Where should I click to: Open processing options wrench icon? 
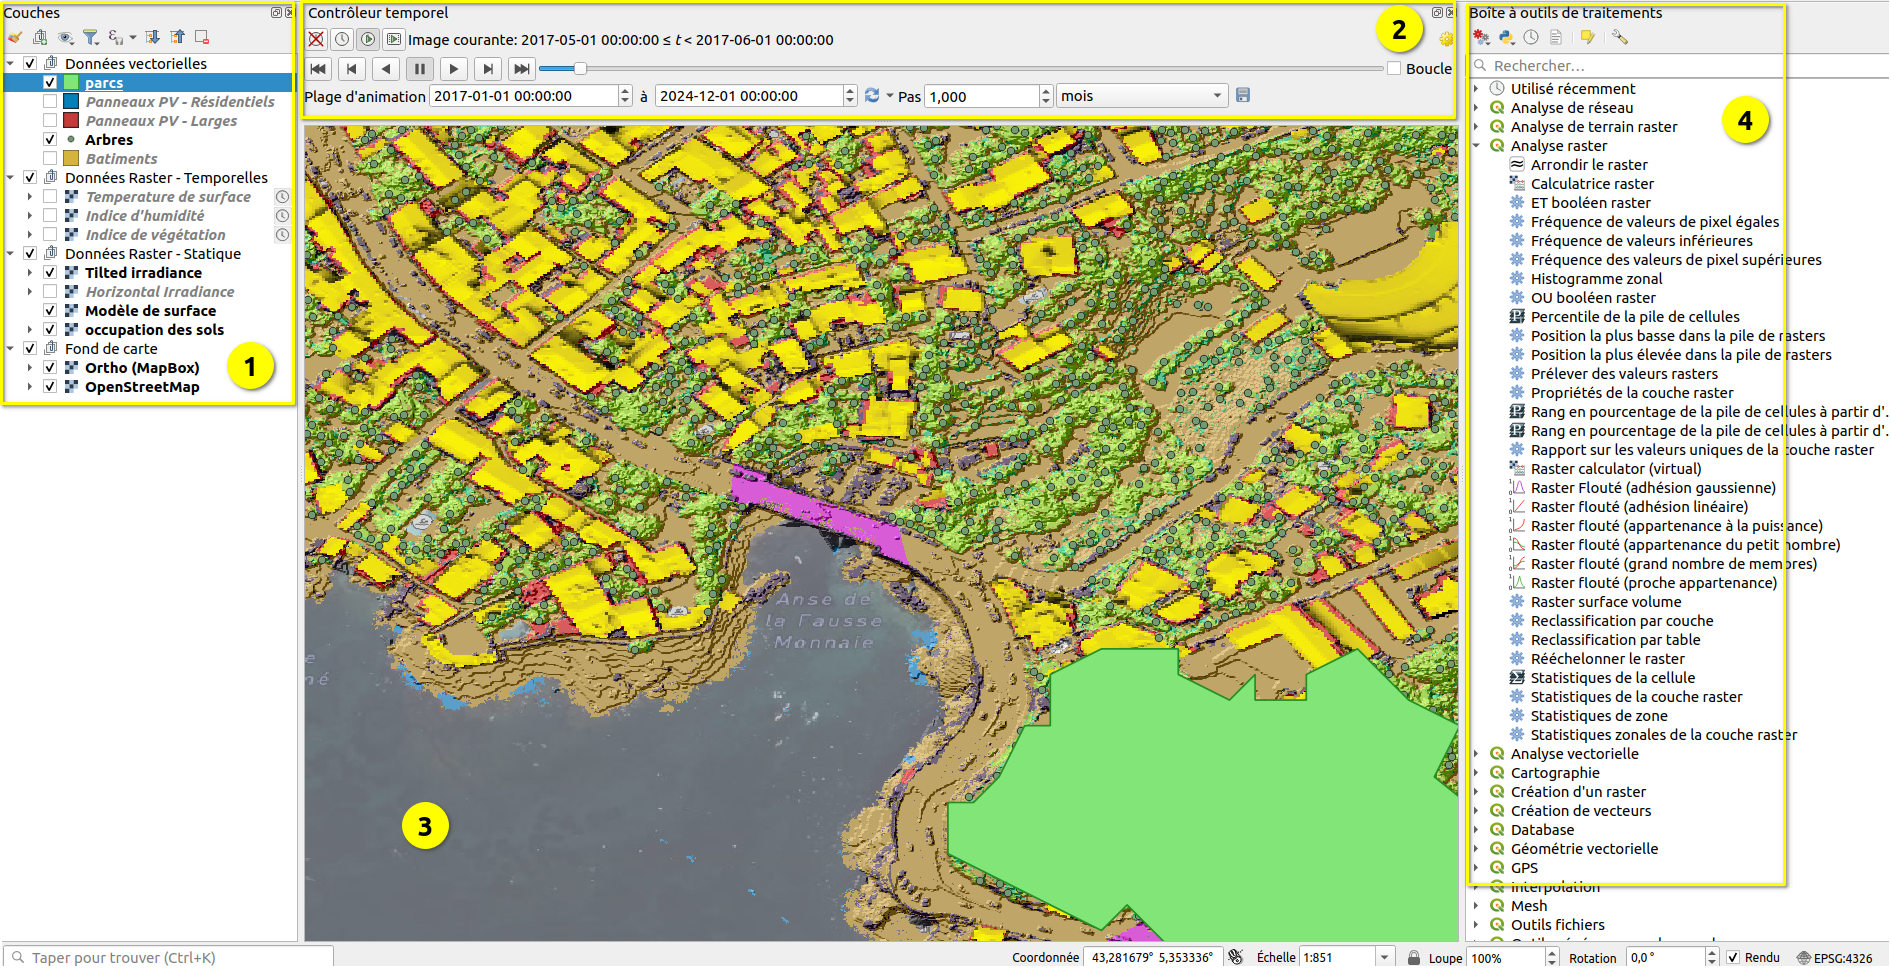pos(1619,37)
